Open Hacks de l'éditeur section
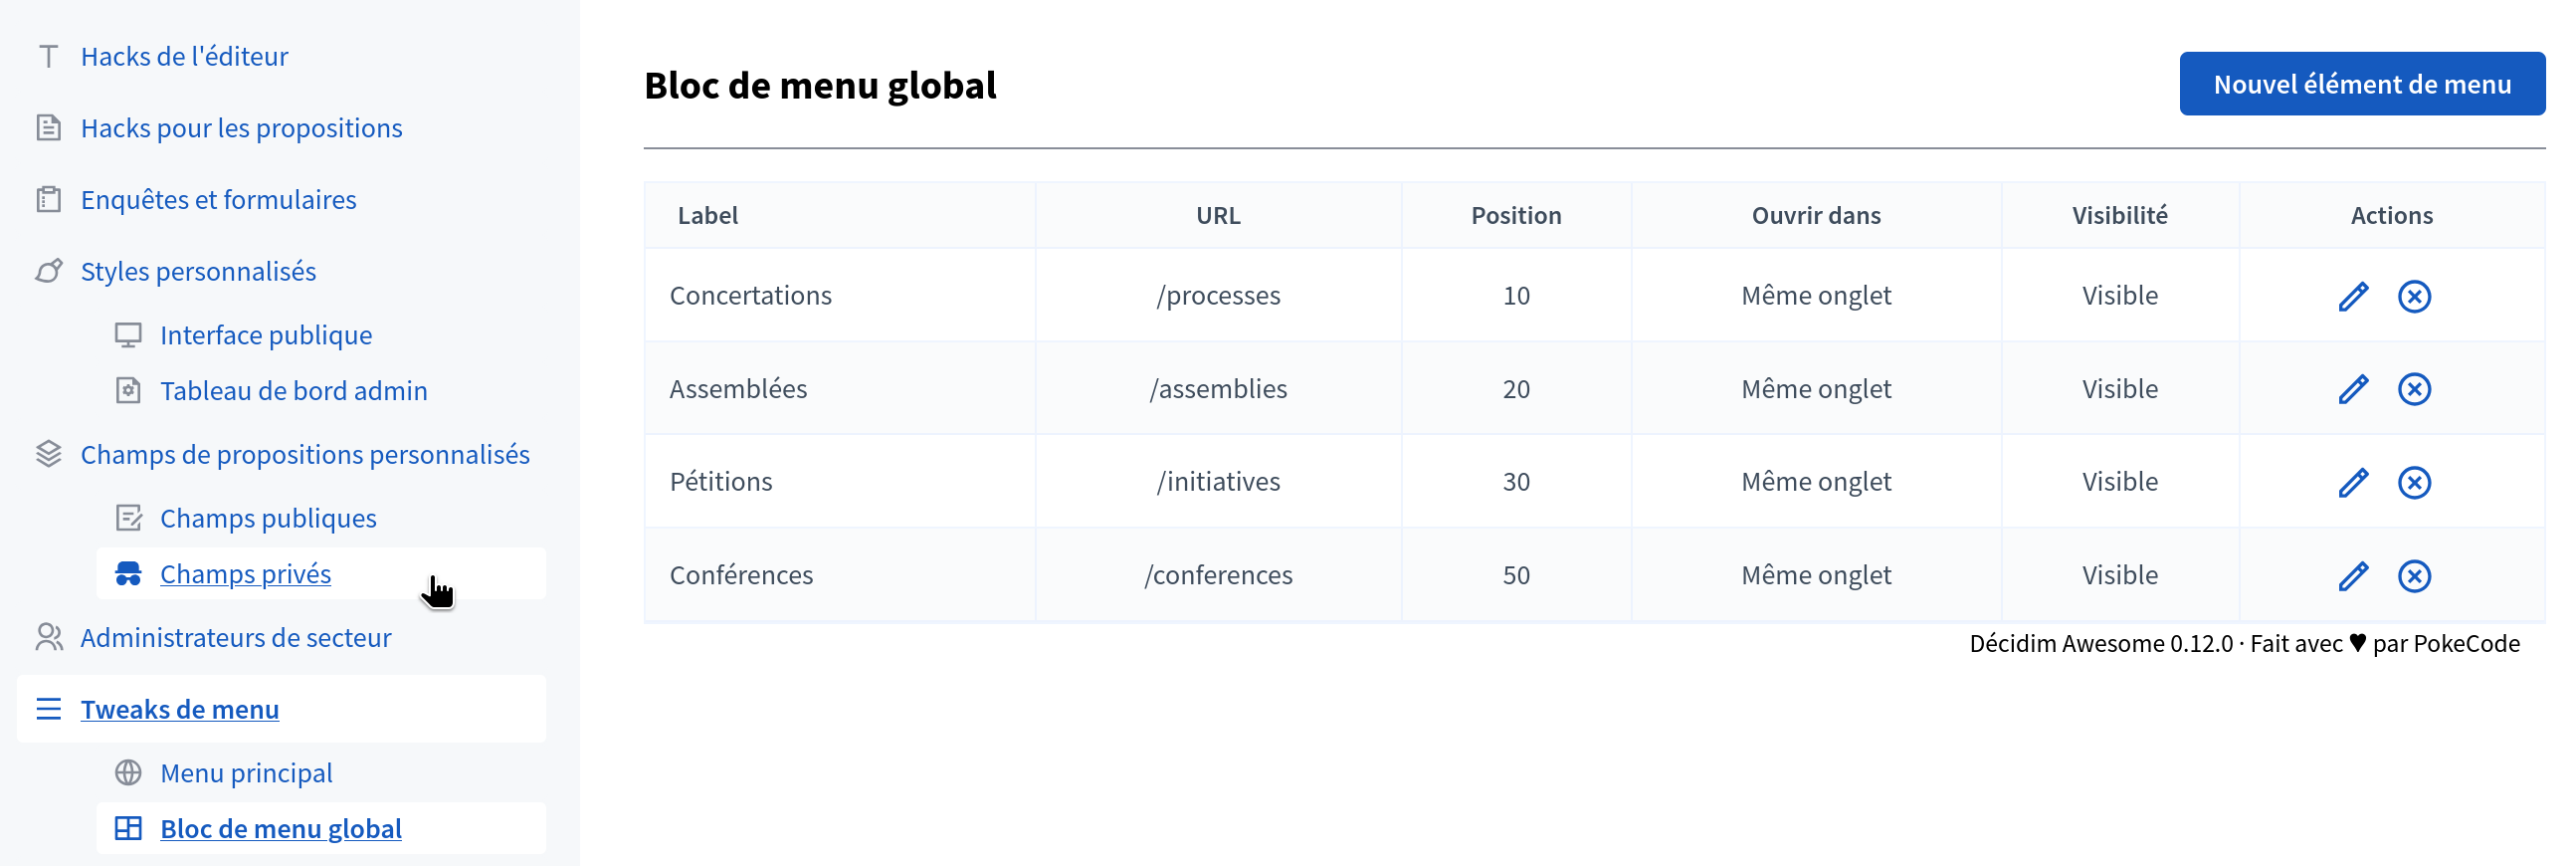Viewport: 2576px width, 866px height. click(x=184, y=56)
